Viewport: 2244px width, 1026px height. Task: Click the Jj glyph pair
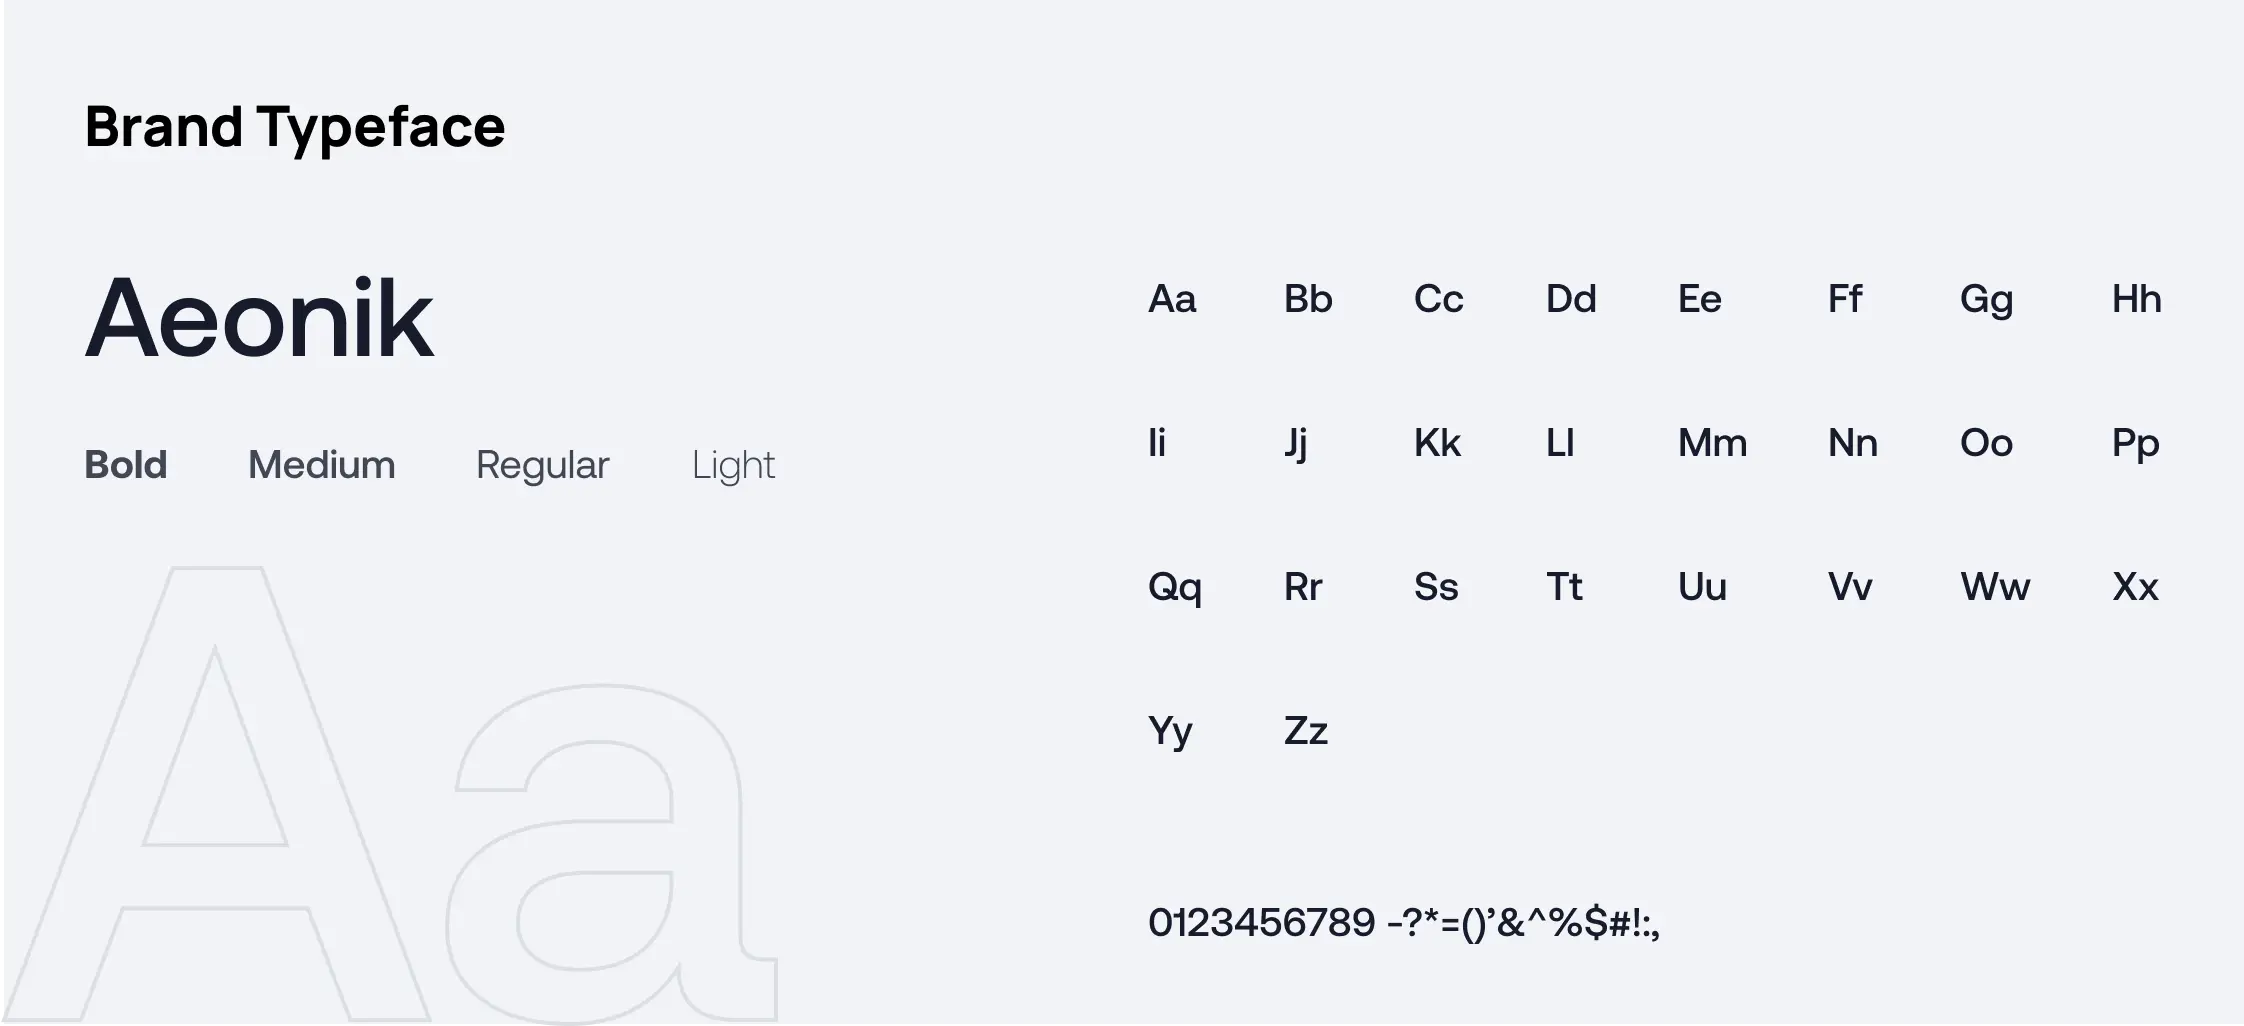(1296, 443)
